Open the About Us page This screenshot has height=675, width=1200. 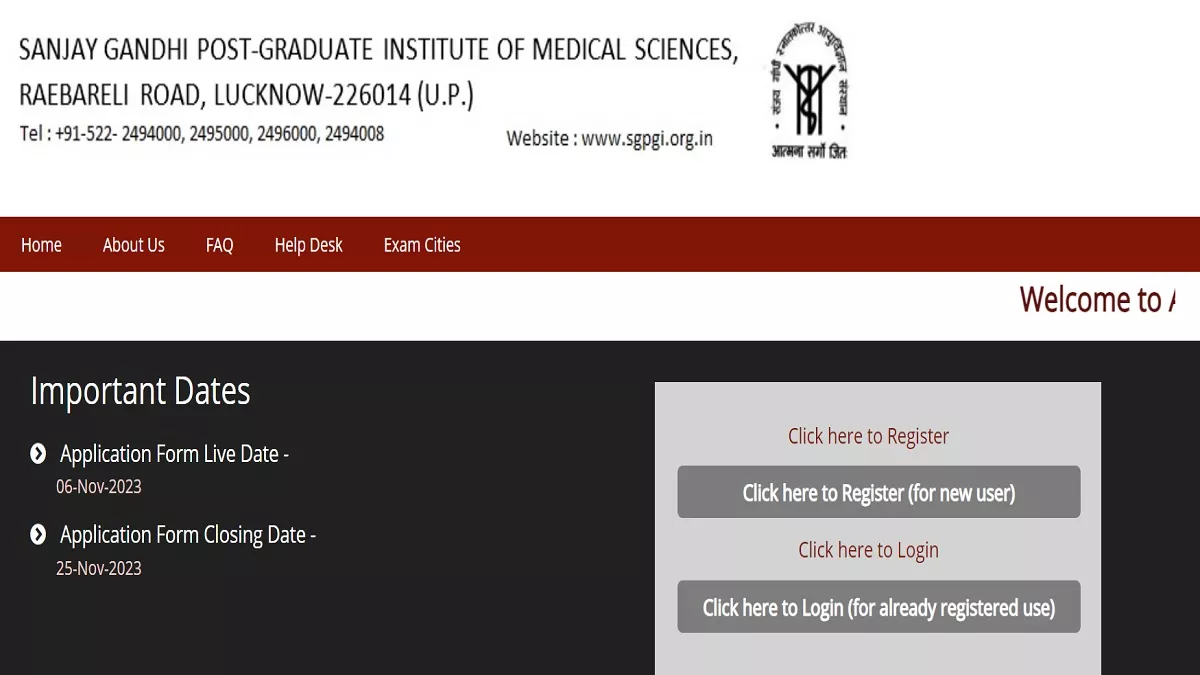(x=134, y=245)
